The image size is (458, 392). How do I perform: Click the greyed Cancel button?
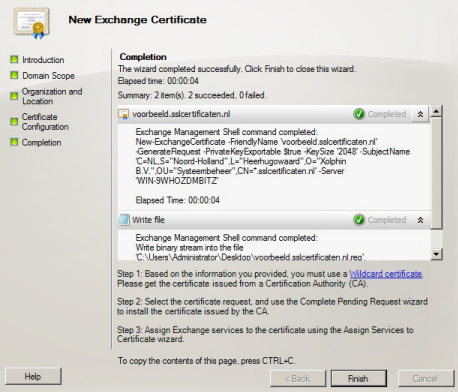point(426,379)
